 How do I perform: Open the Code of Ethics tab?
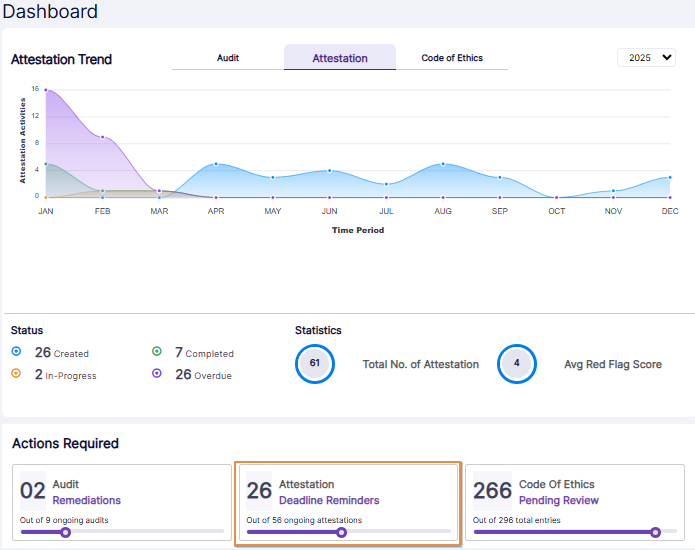[452, 58]
